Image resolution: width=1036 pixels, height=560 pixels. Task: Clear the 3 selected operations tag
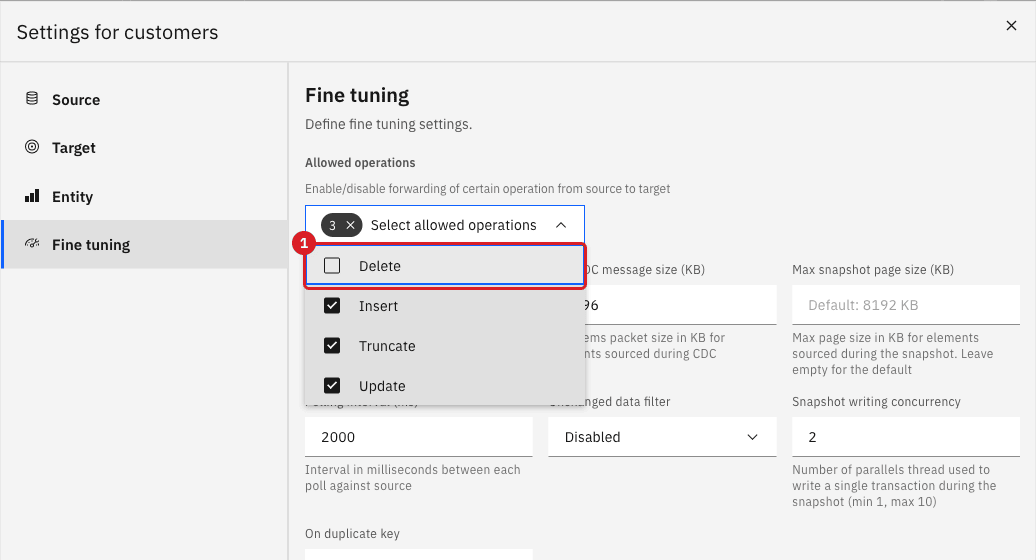click(350, 225)
